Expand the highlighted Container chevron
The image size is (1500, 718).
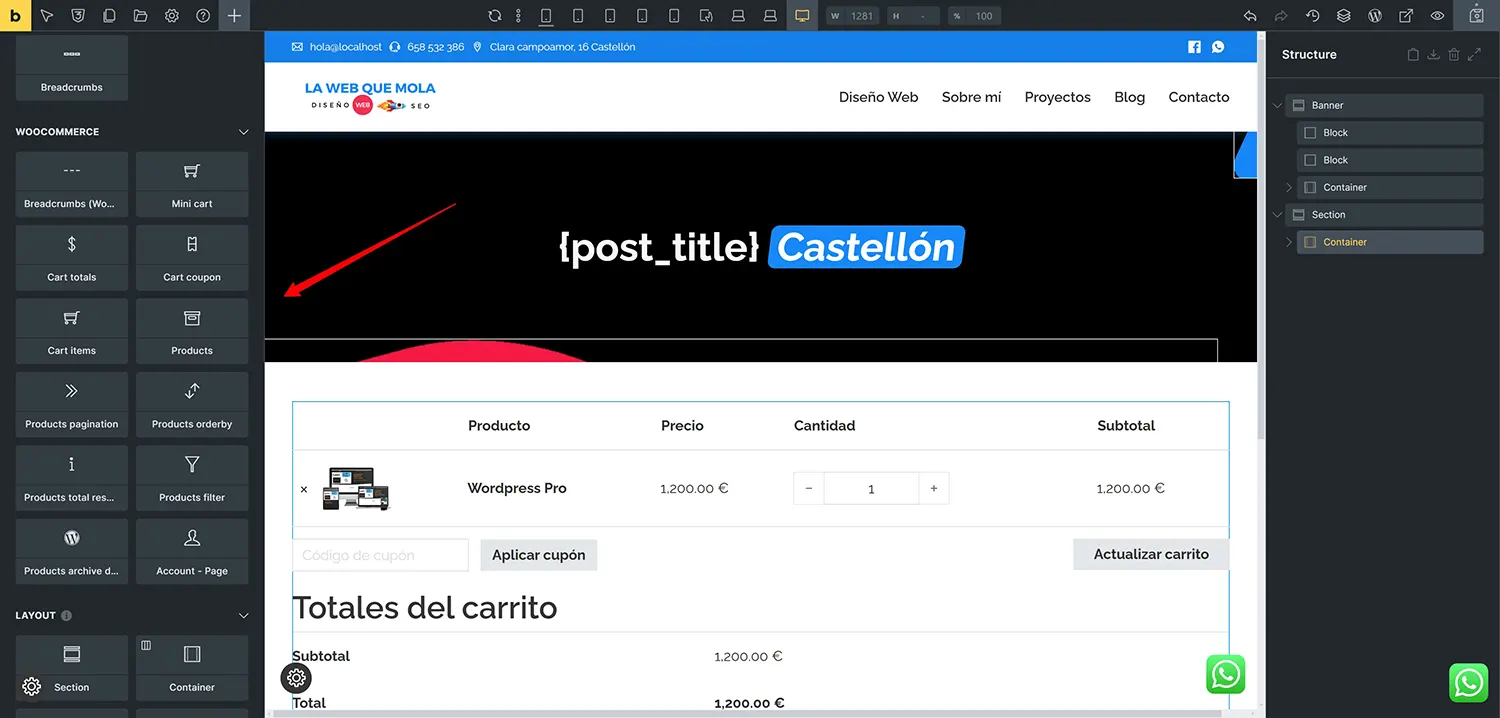1289,242
